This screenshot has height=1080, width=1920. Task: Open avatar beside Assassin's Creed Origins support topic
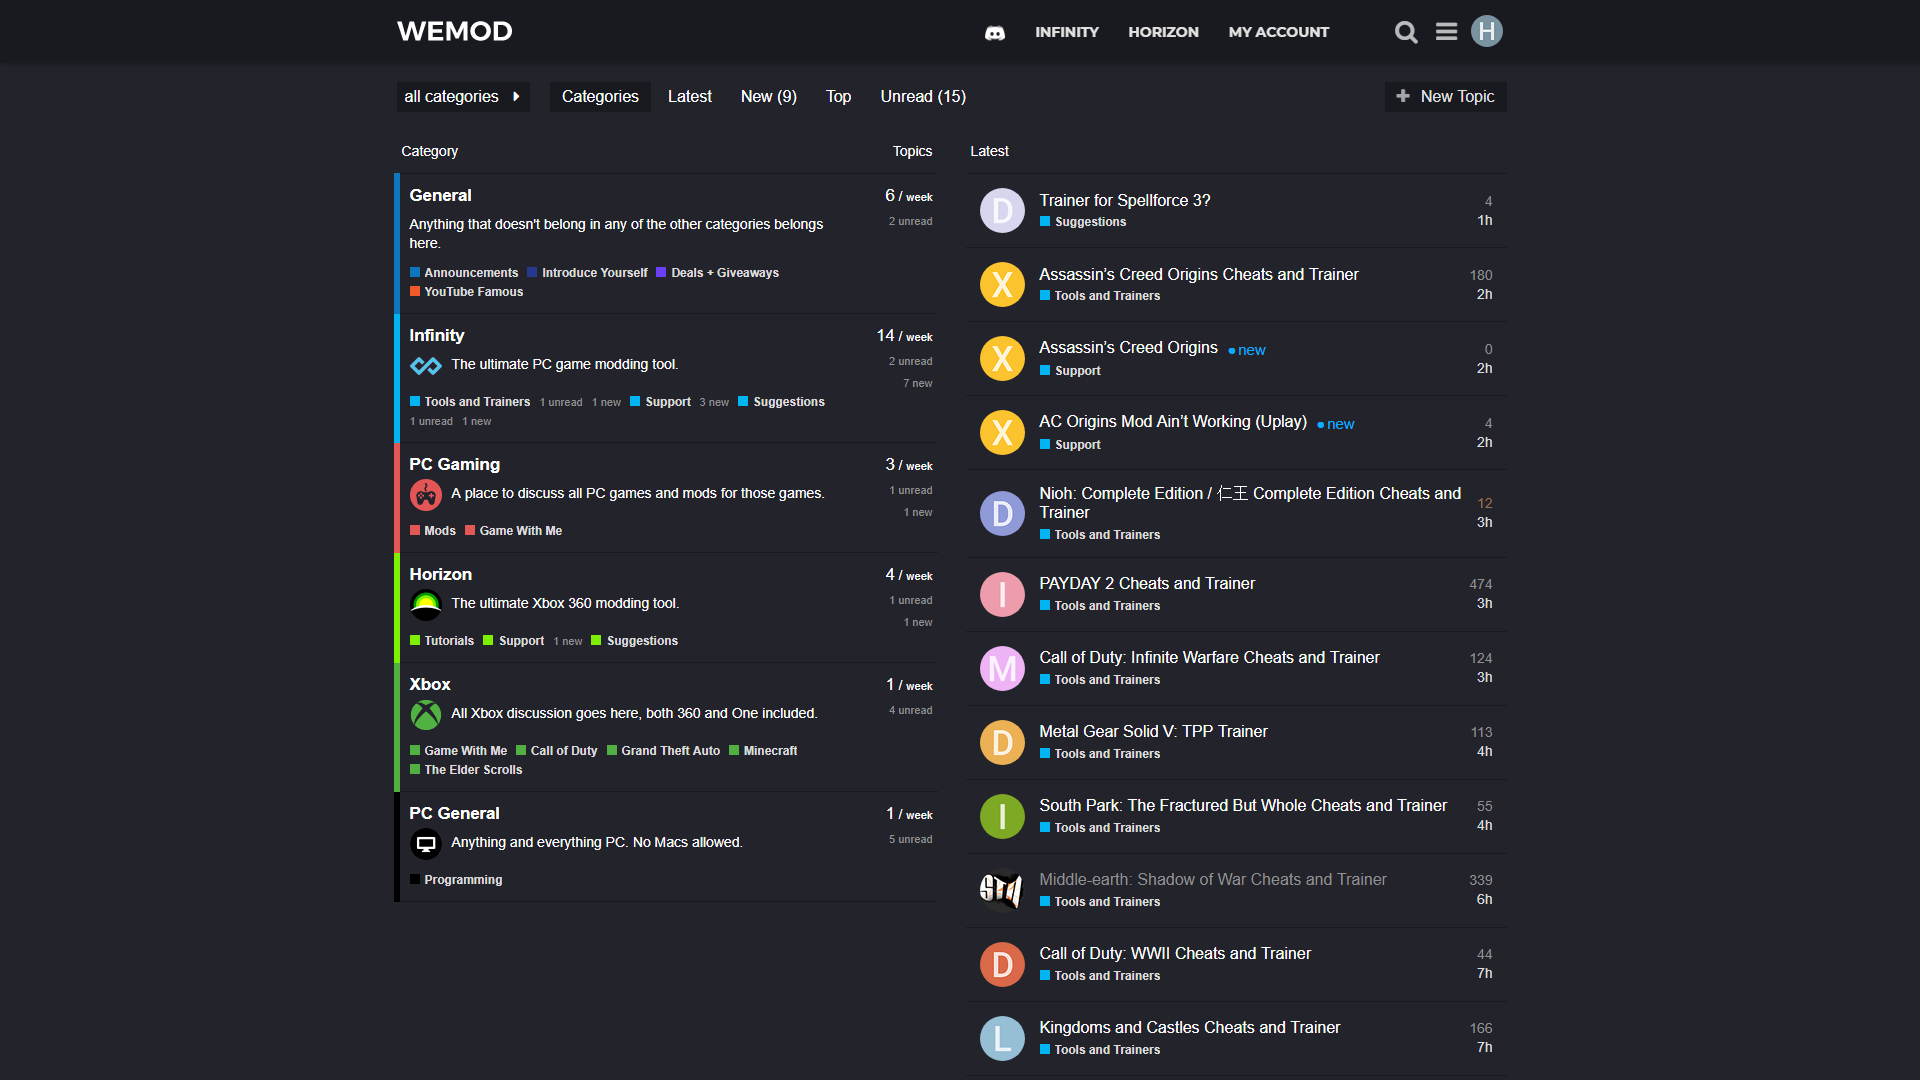point(1002,359)
